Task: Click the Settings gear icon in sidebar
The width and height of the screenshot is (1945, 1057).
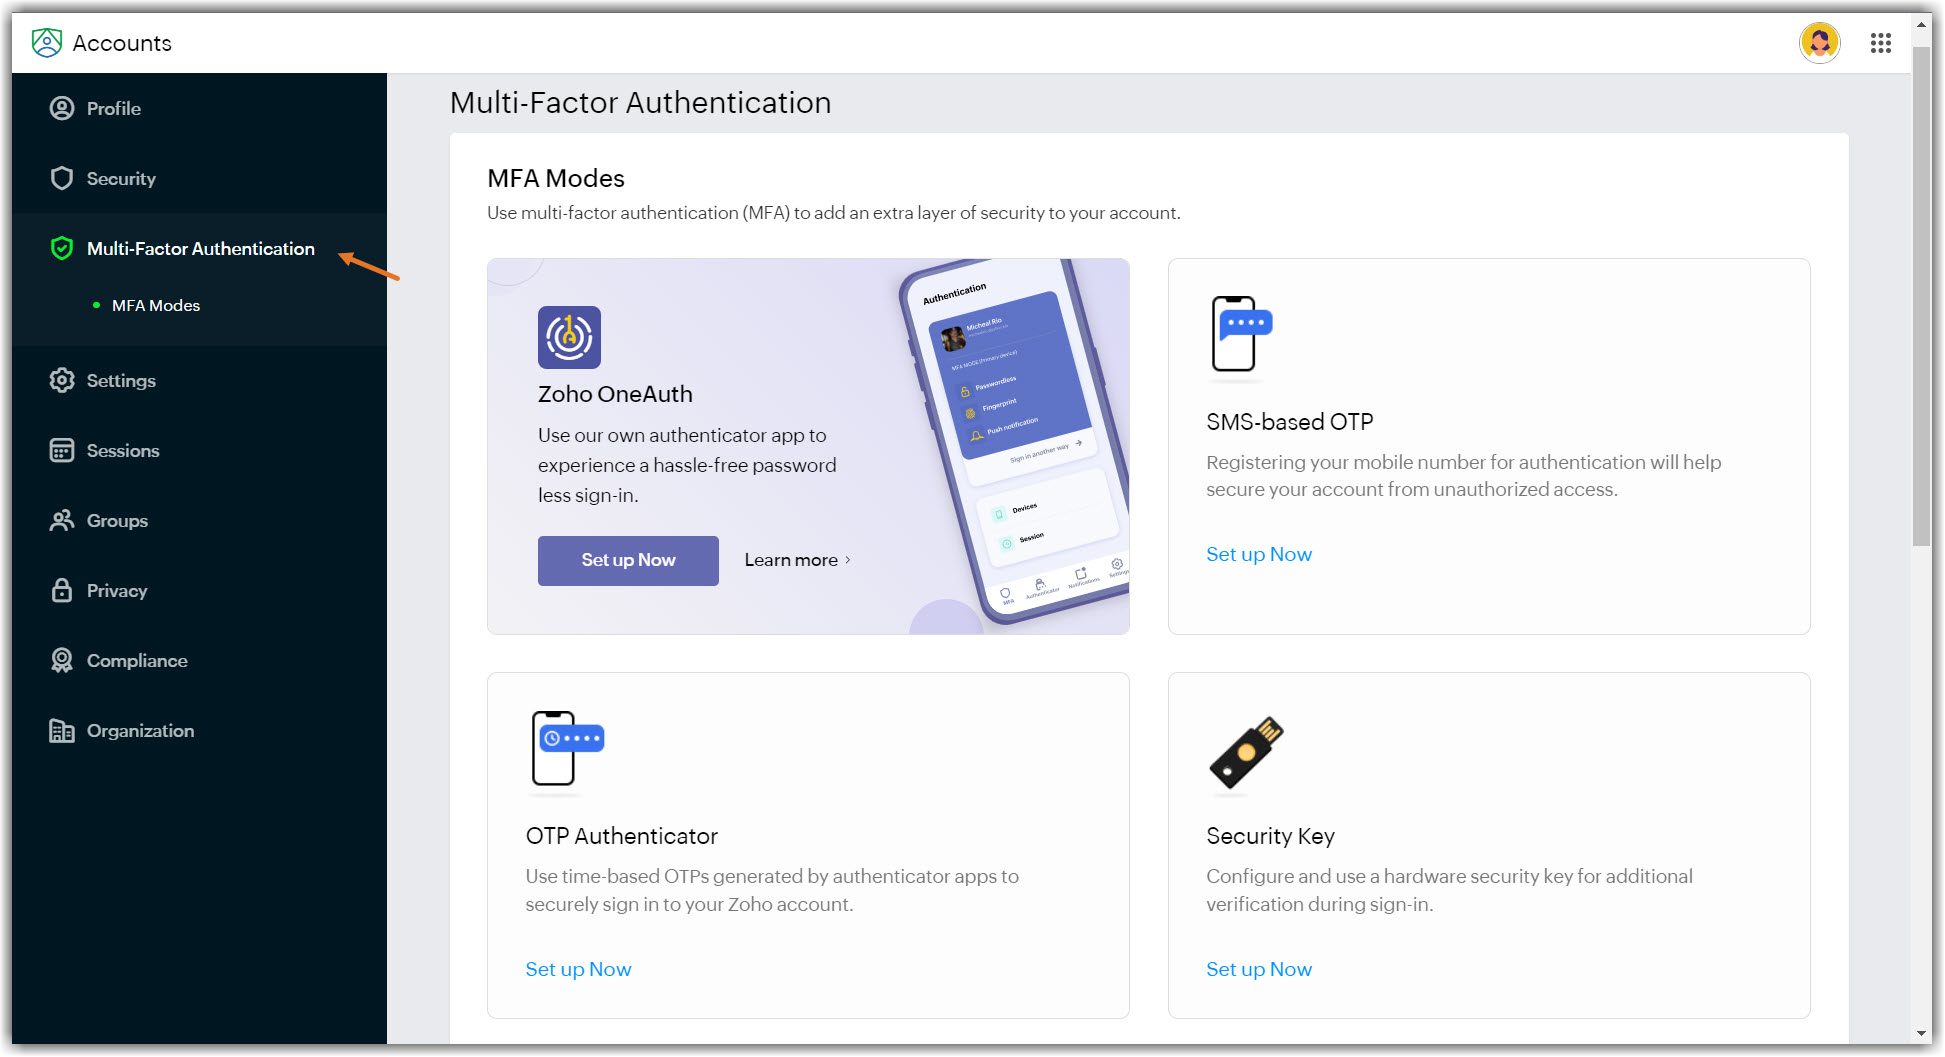Action: pyautogui.click(x=62, y=380)
